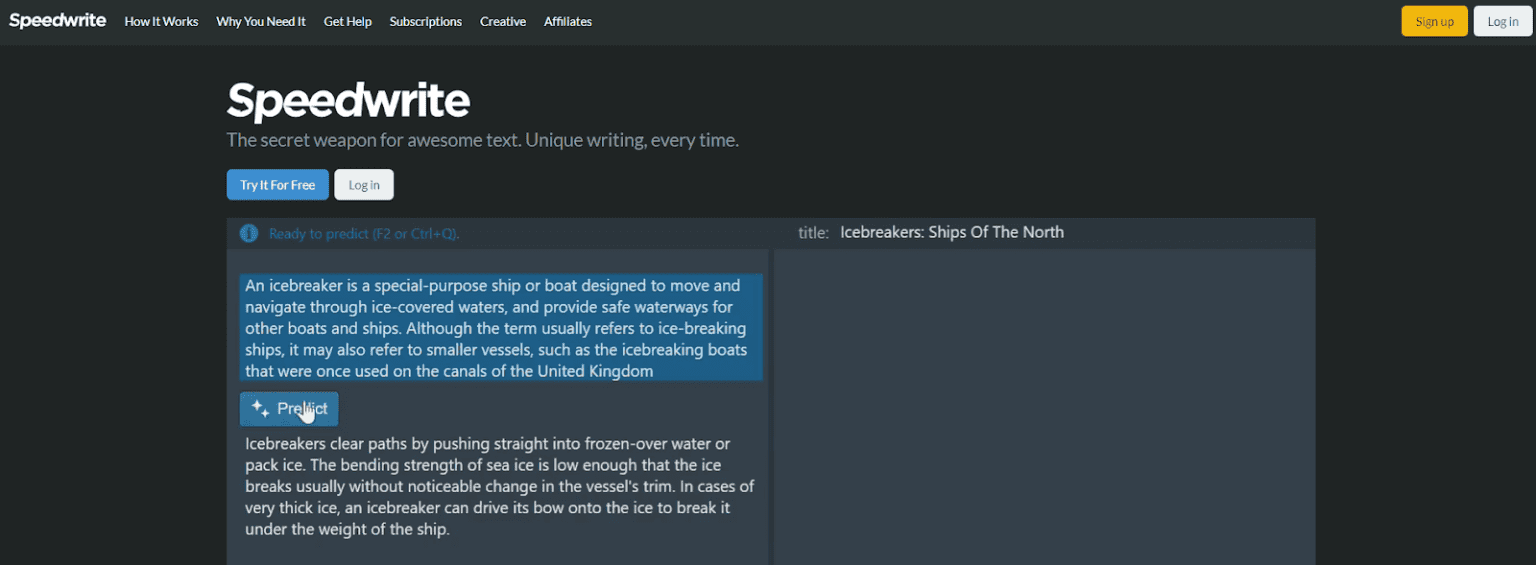
Task: Click the paragraph about icebreakers clearing paths
Action: (x=500, y=486)
